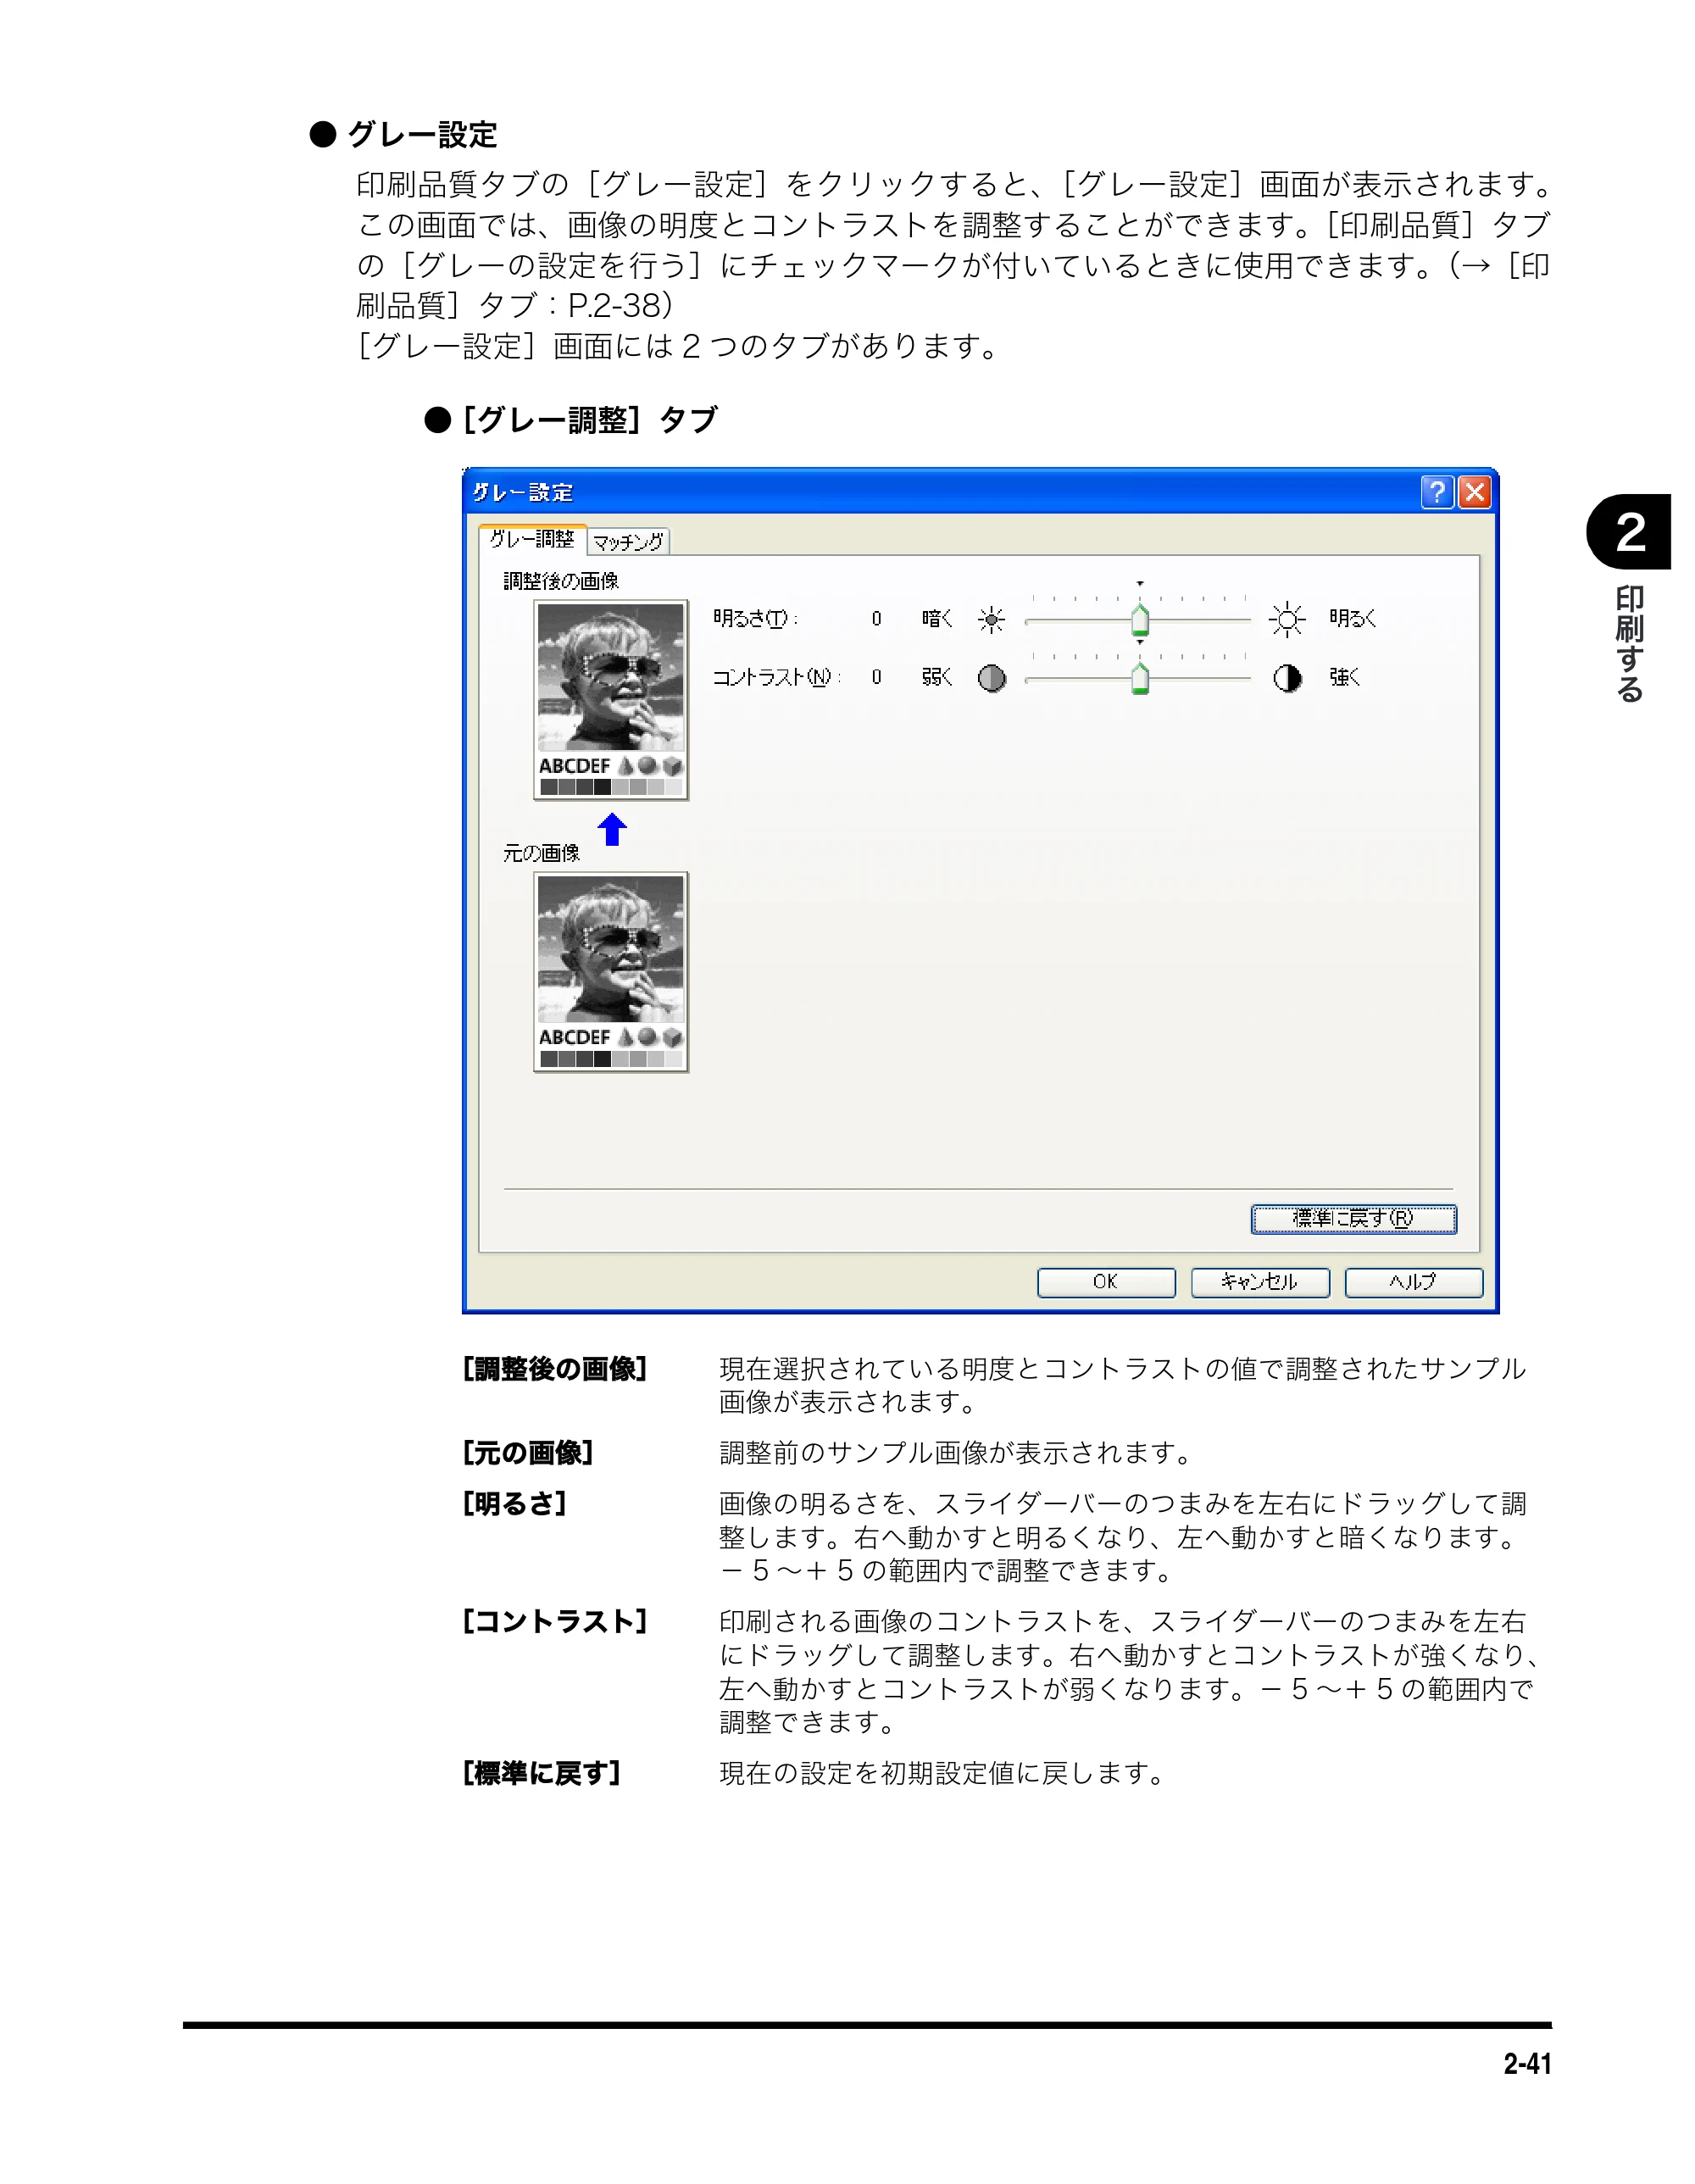This screenshot has width=1695, height=2184.
Task: Click the コントラスト(N): label
Action: pos(776,678)
